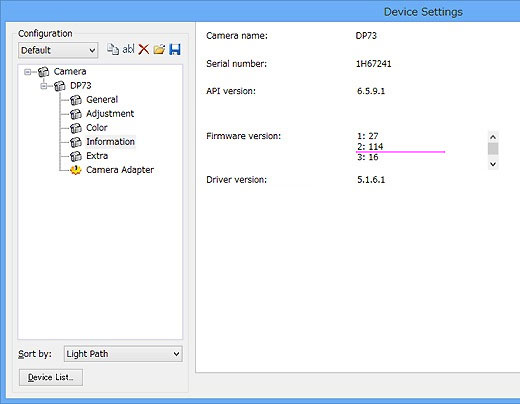Select Extra in the tree
The height and width of the screenshot is (404, 520).
click(x=97, y=156)
